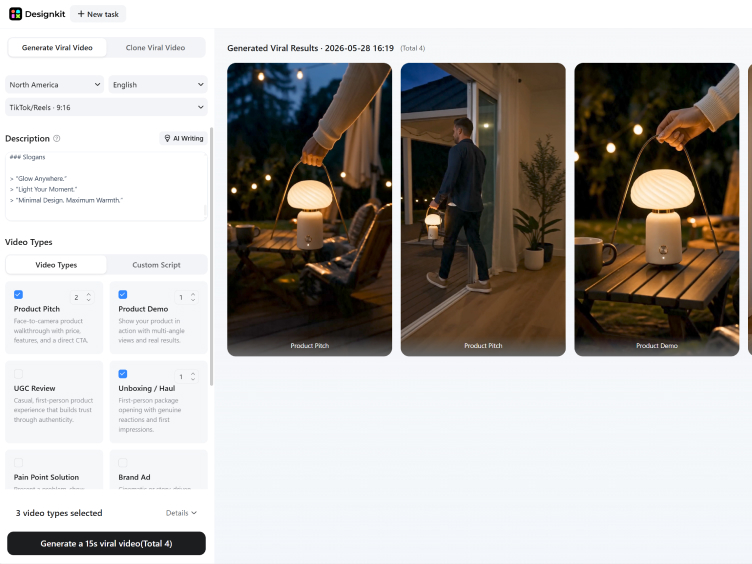Image resolution: width=752 pixels, height=564 pixels.
Task: Click inside the Description slogans text area
Action: 106,187
